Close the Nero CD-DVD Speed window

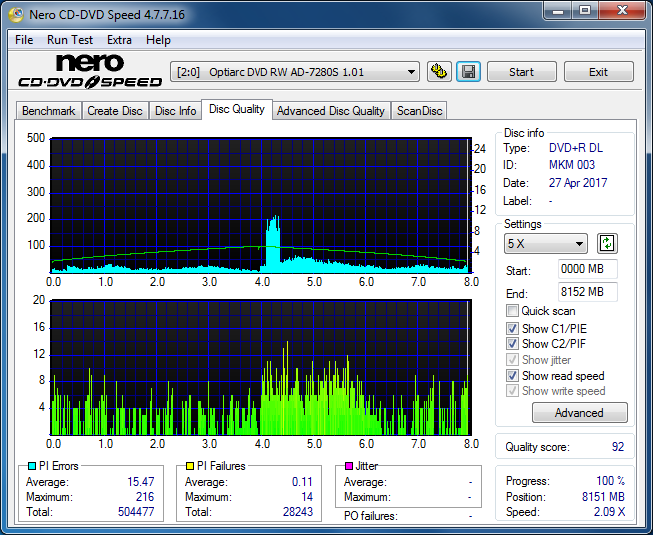tap(623, 11)
